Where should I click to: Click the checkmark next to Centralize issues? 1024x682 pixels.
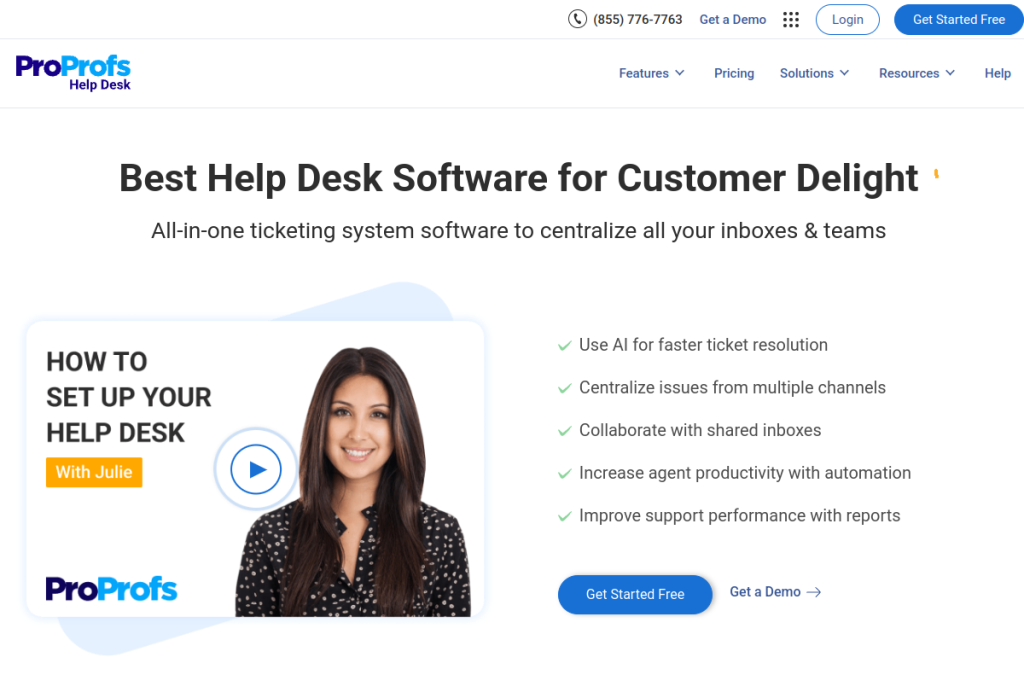(x=565, y=389)
